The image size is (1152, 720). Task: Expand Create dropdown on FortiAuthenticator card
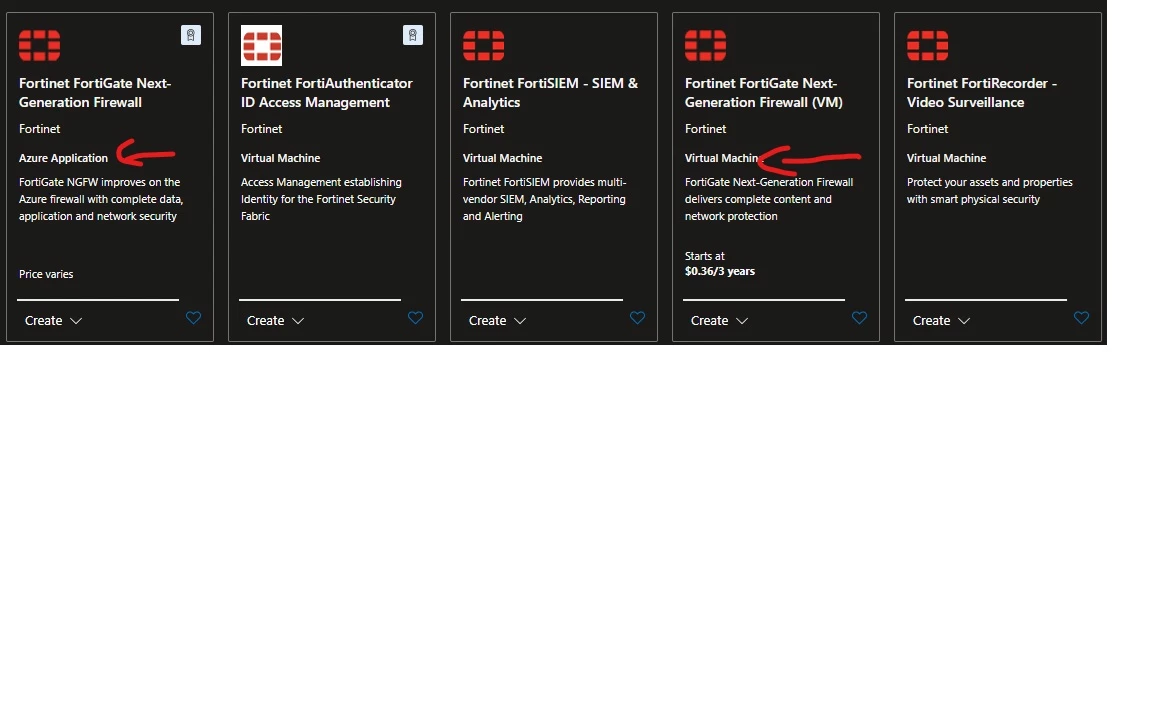pyautogui.click(x=276, y=321)
